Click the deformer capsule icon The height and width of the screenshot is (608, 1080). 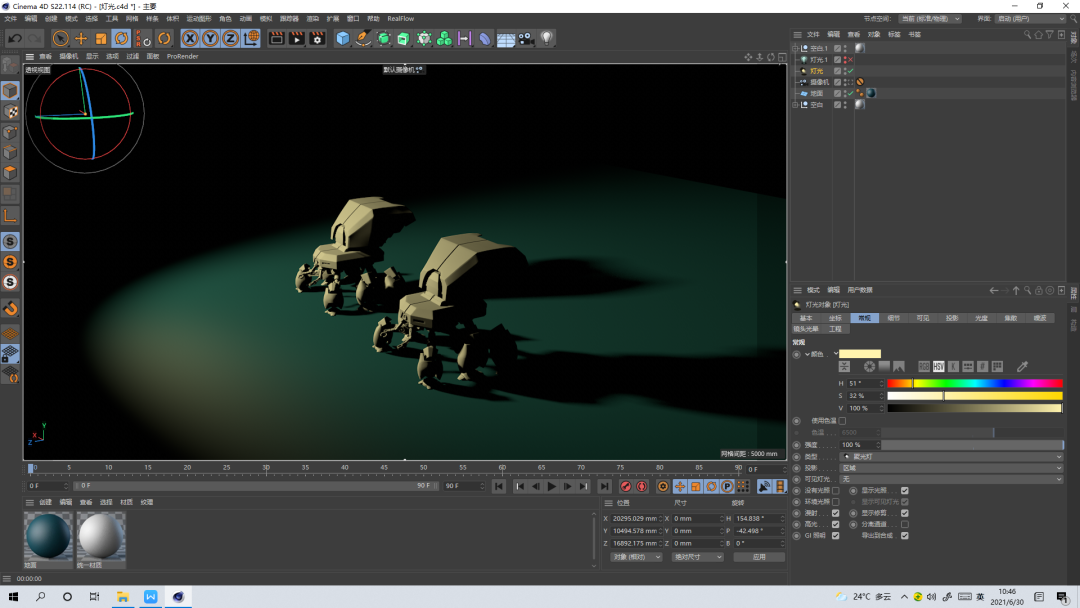click(485, 39)
